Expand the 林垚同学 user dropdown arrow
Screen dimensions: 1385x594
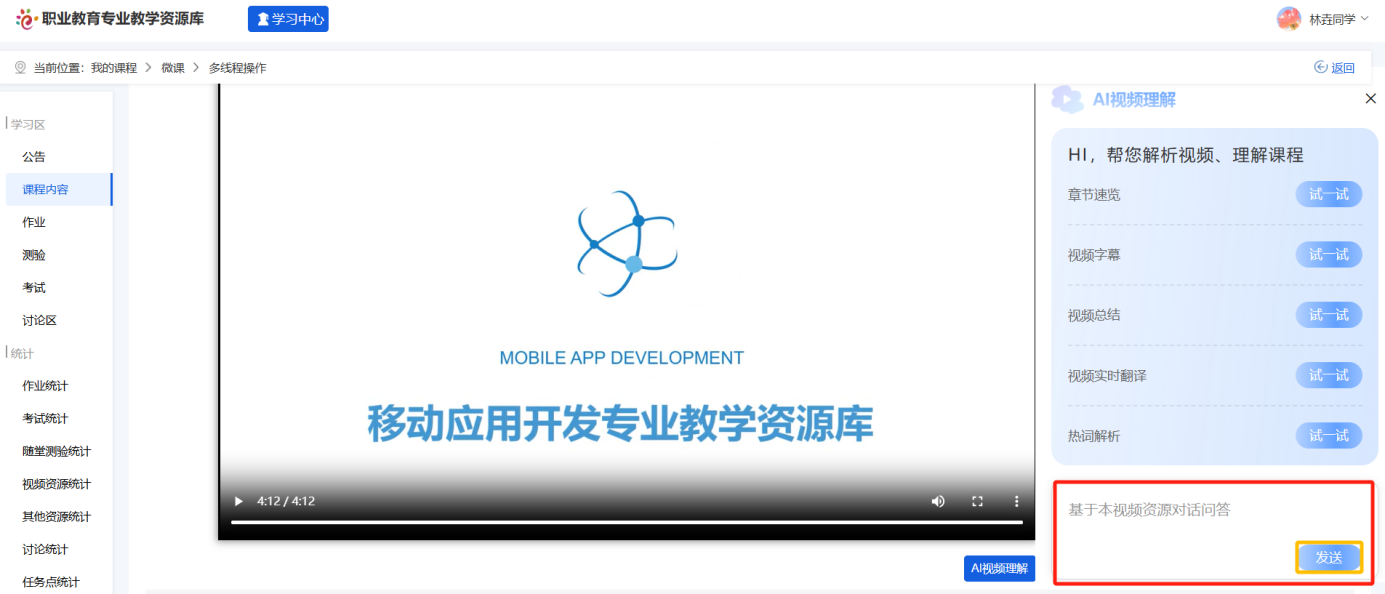coord(1365,18)
